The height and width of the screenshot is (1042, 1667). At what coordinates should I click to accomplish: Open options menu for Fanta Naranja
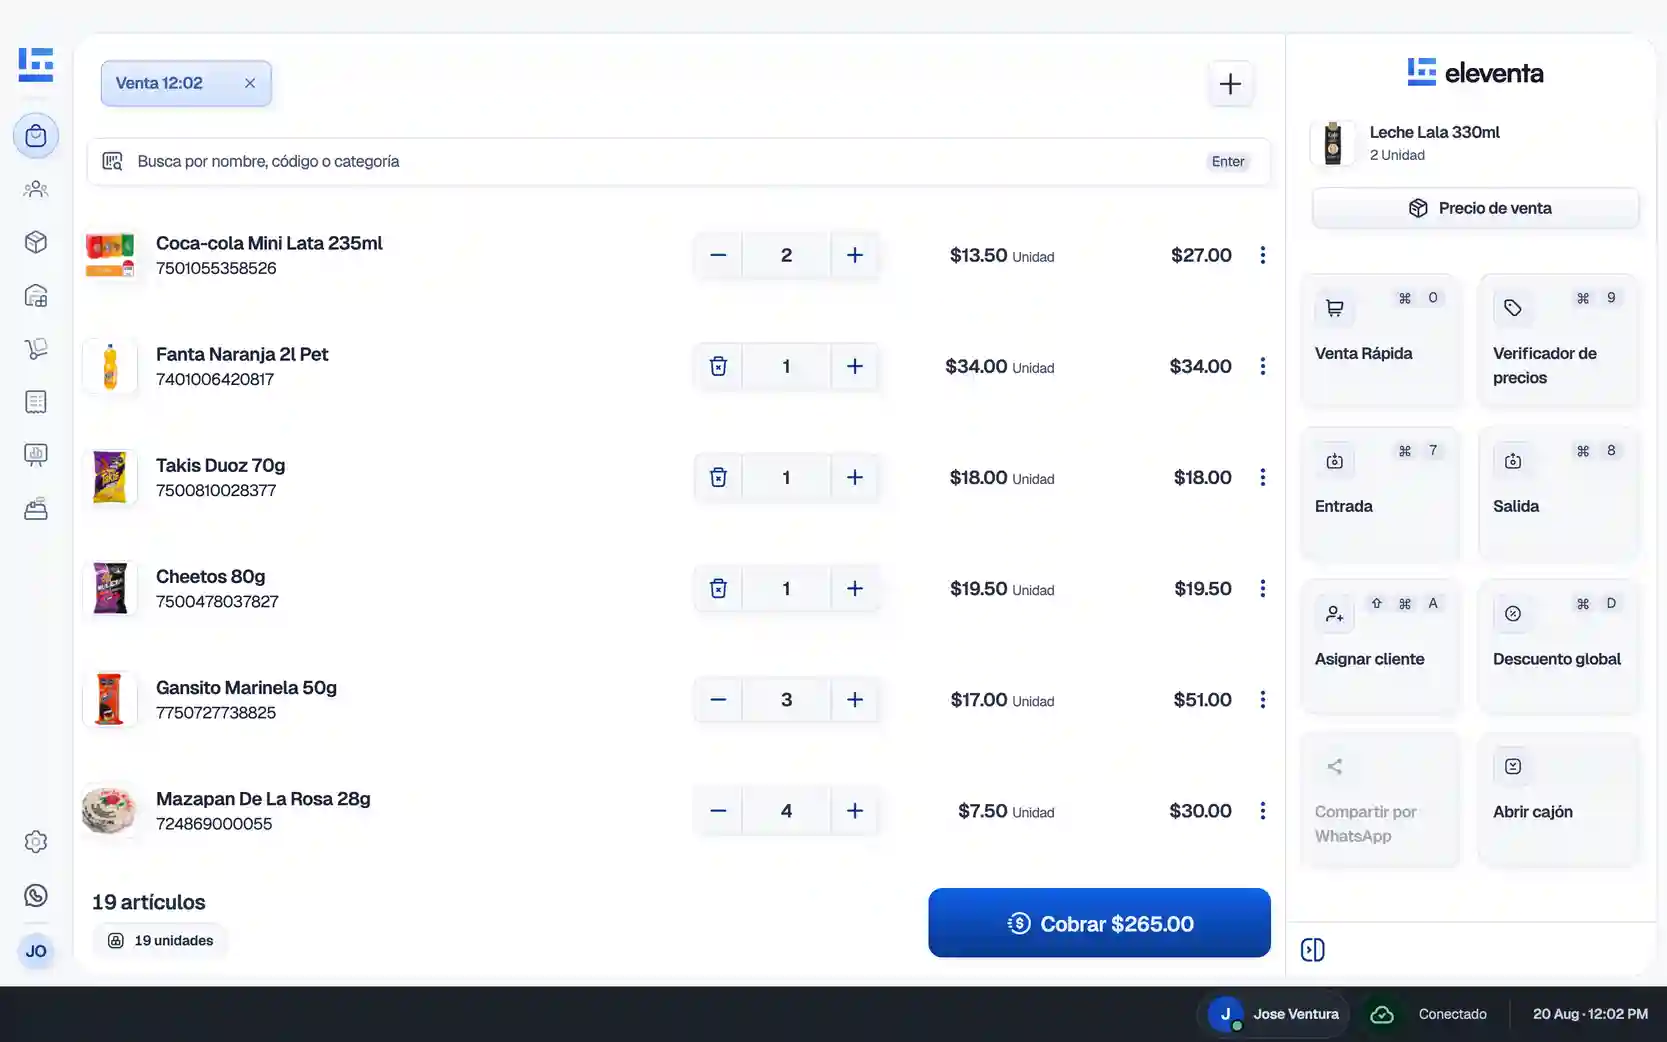(x=1263, y=366)
